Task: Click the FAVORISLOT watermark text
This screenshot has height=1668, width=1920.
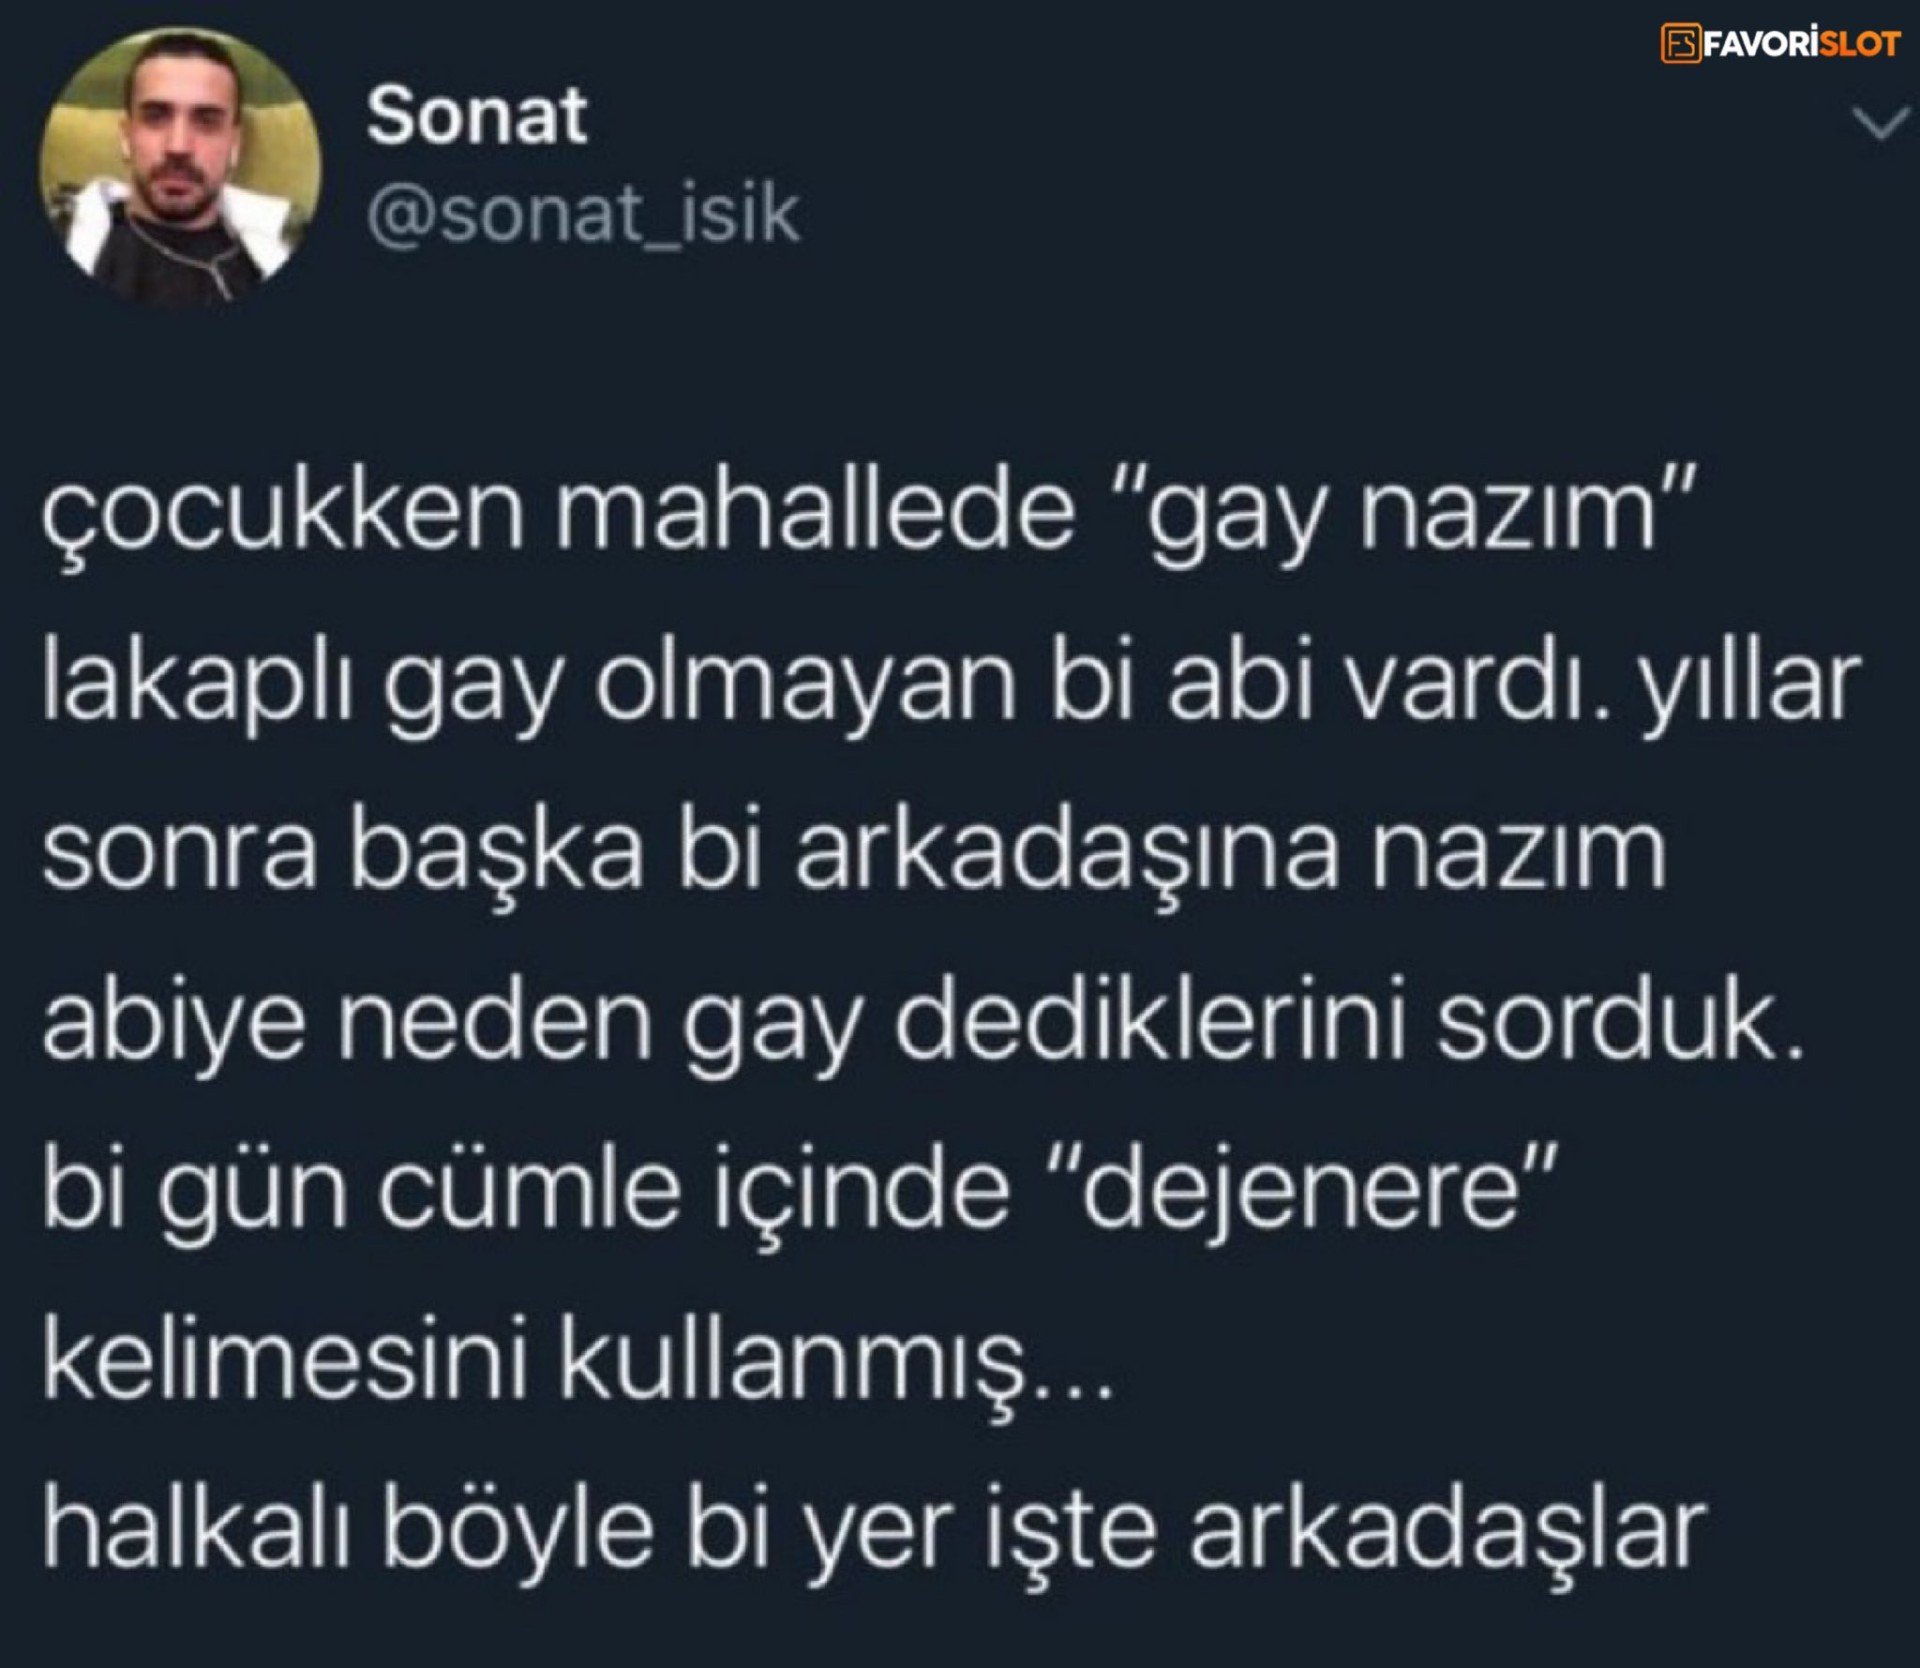Action: (1801, 44)
